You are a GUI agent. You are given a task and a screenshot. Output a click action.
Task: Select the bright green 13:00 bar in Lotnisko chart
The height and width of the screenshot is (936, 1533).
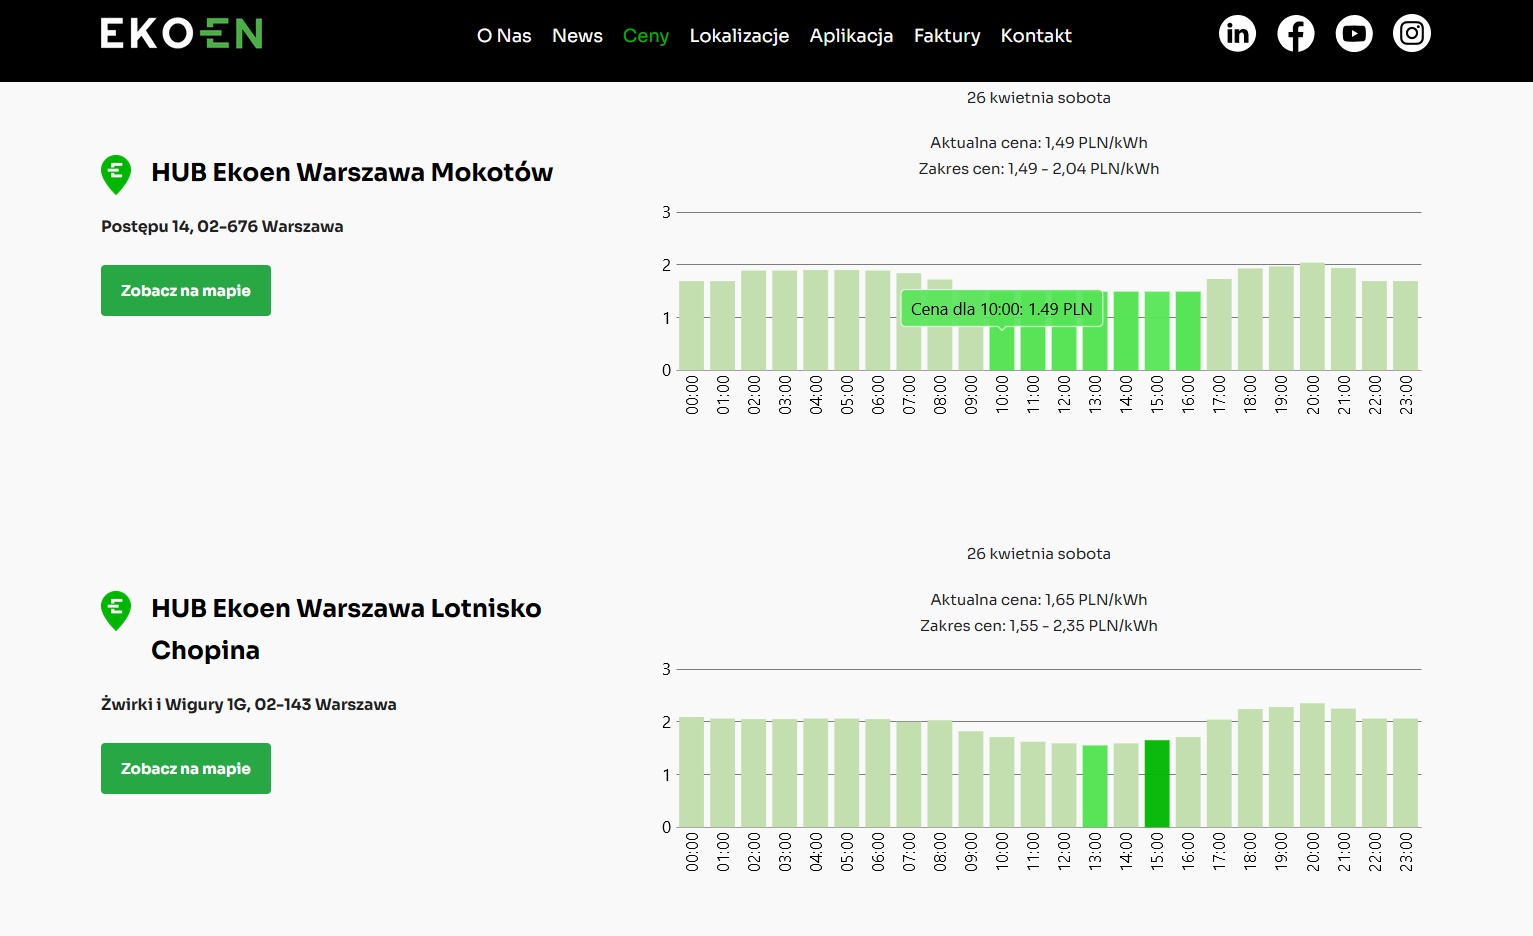click(1095, 786)
